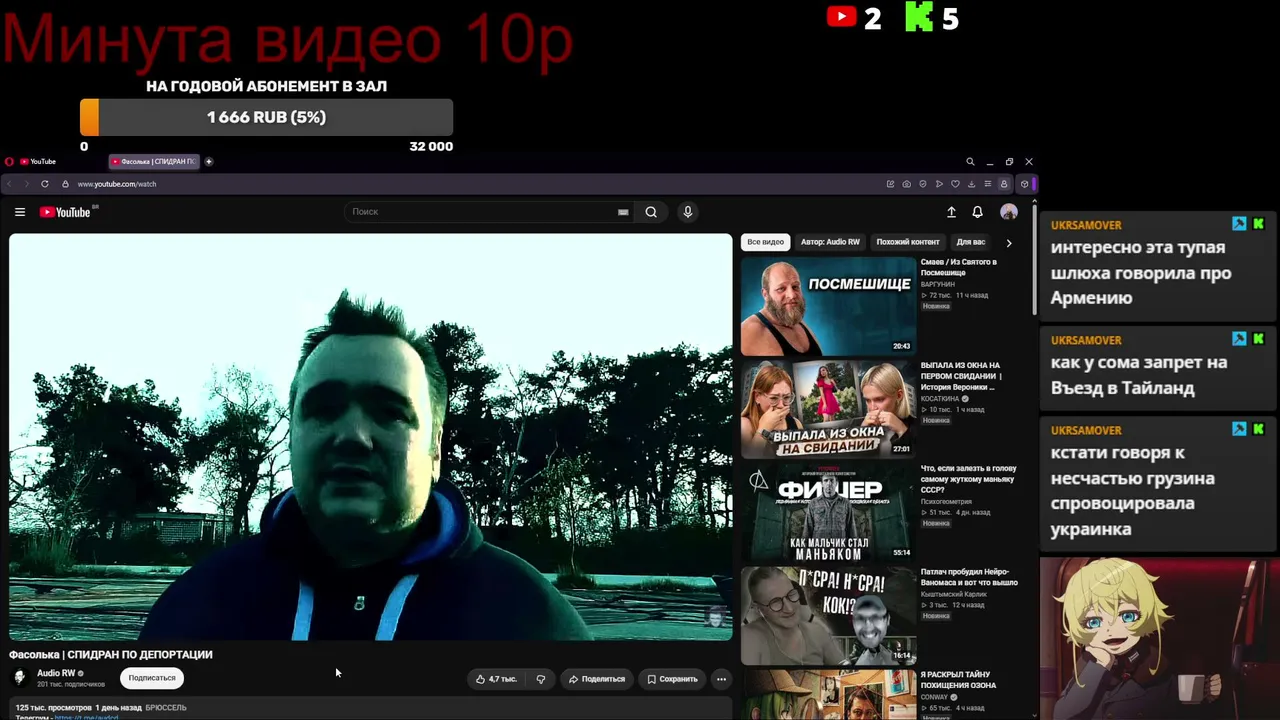Open title Что, если залезть в голову маньяку
The image size is (1280, 720).
[968, 479]
